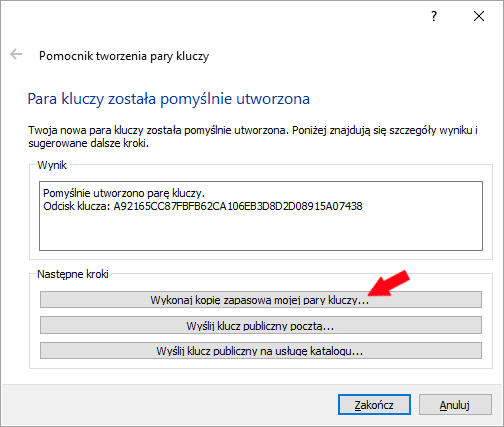
Task: Click the 'Odcisk klucza:' label text
Action: pos(77,206)
